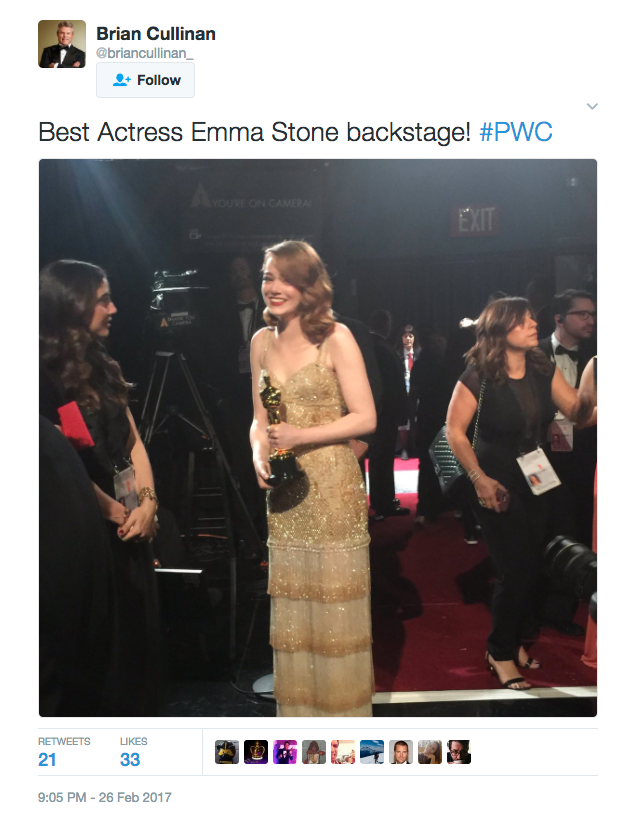View the 21 retweets list

64,752
